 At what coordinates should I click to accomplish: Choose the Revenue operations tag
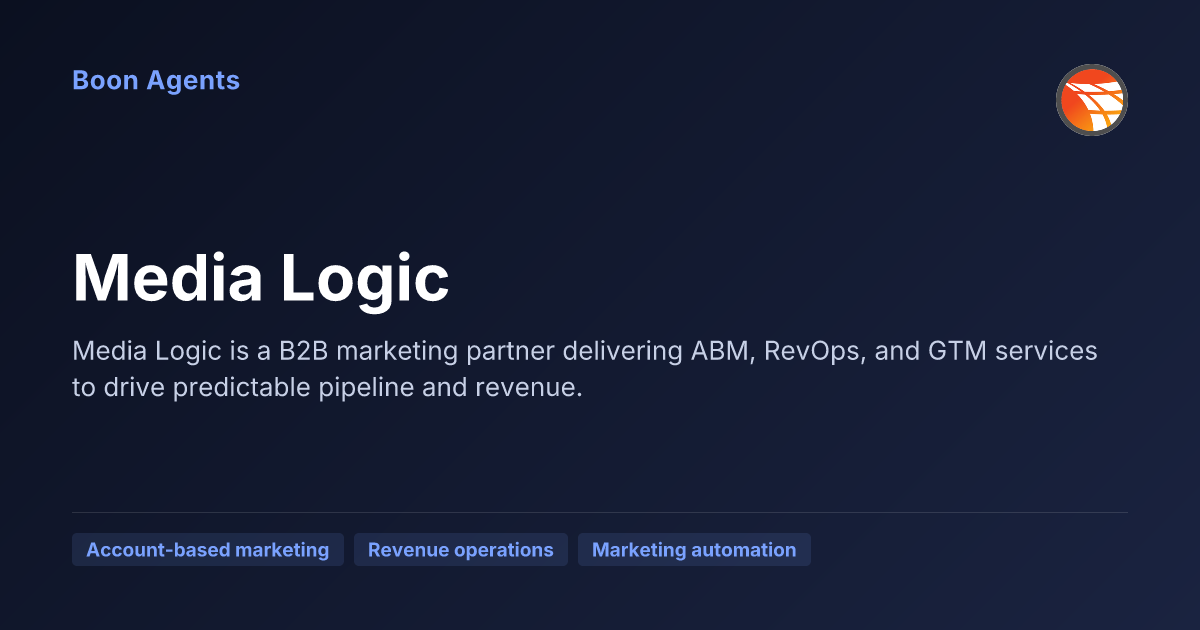461,550
